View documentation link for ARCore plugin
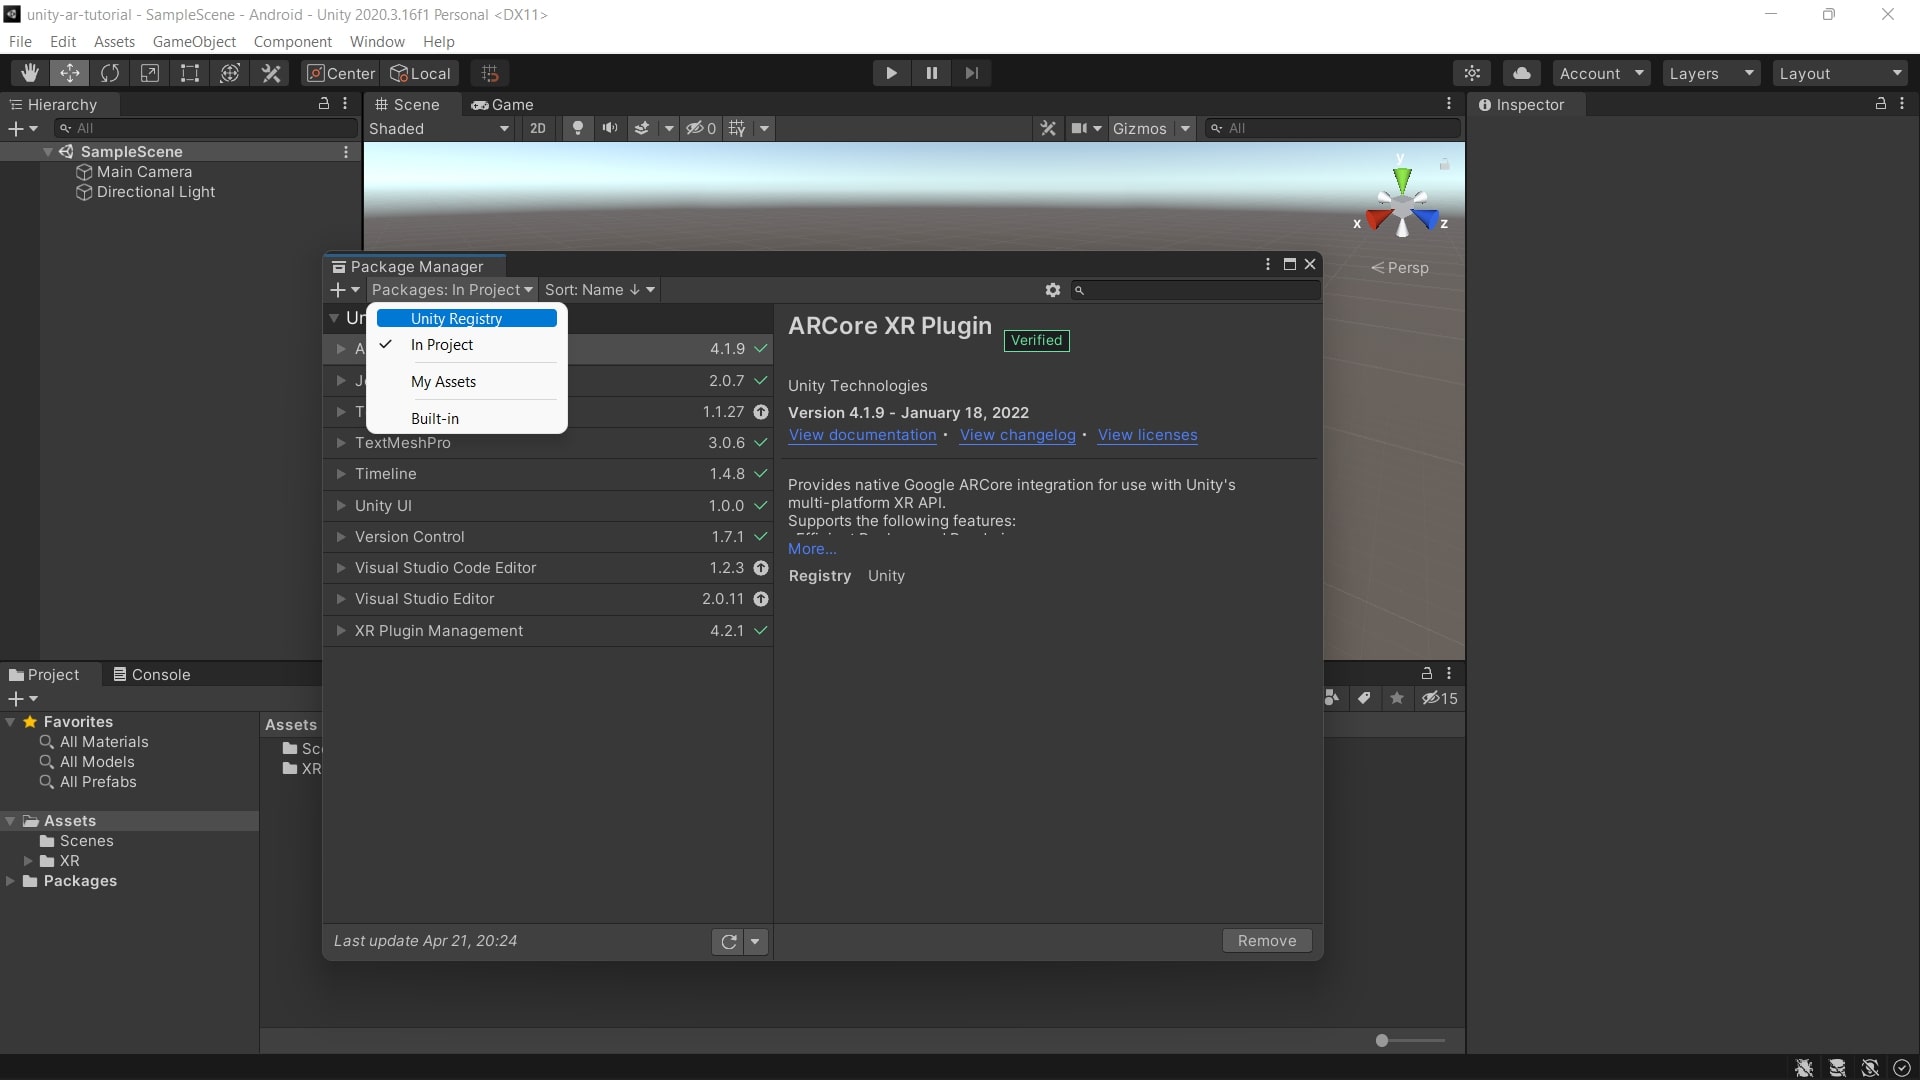Screen dimensions: 1920x1080 861,434
